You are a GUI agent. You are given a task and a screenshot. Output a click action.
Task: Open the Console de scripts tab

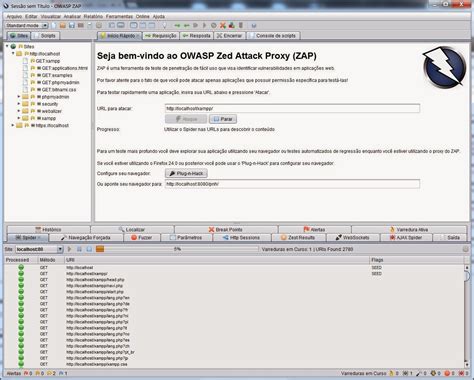tap(273, 35)
